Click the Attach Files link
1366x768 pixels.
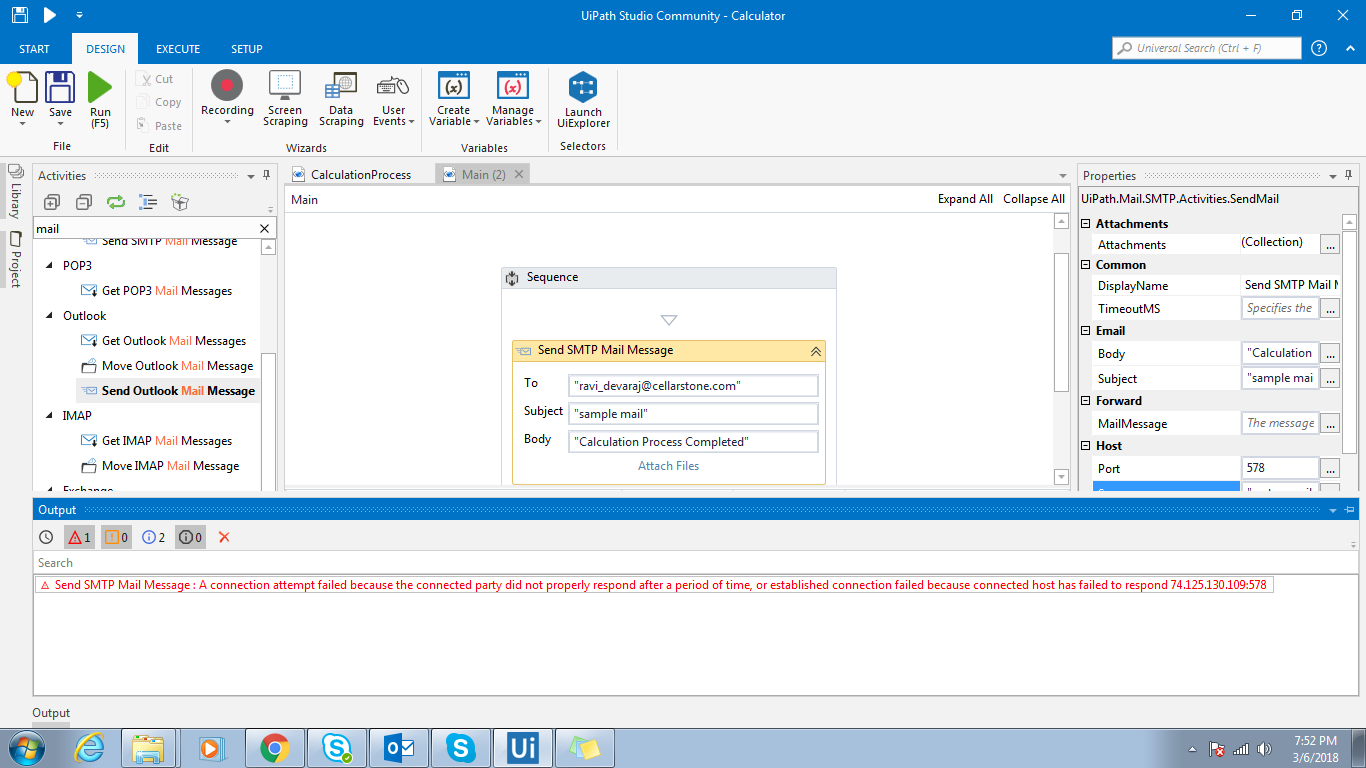pyautogui.click(x=669, y=466)
